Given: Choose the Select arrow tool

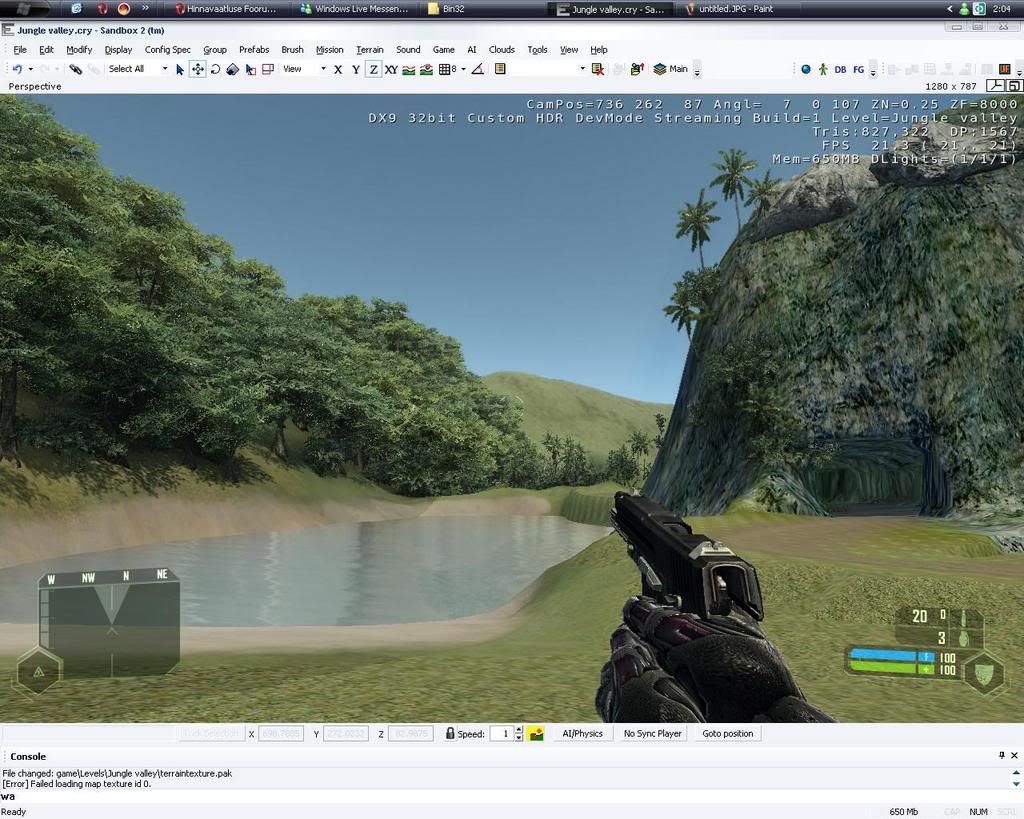Looking at the screenshot, I should [180, 69].
